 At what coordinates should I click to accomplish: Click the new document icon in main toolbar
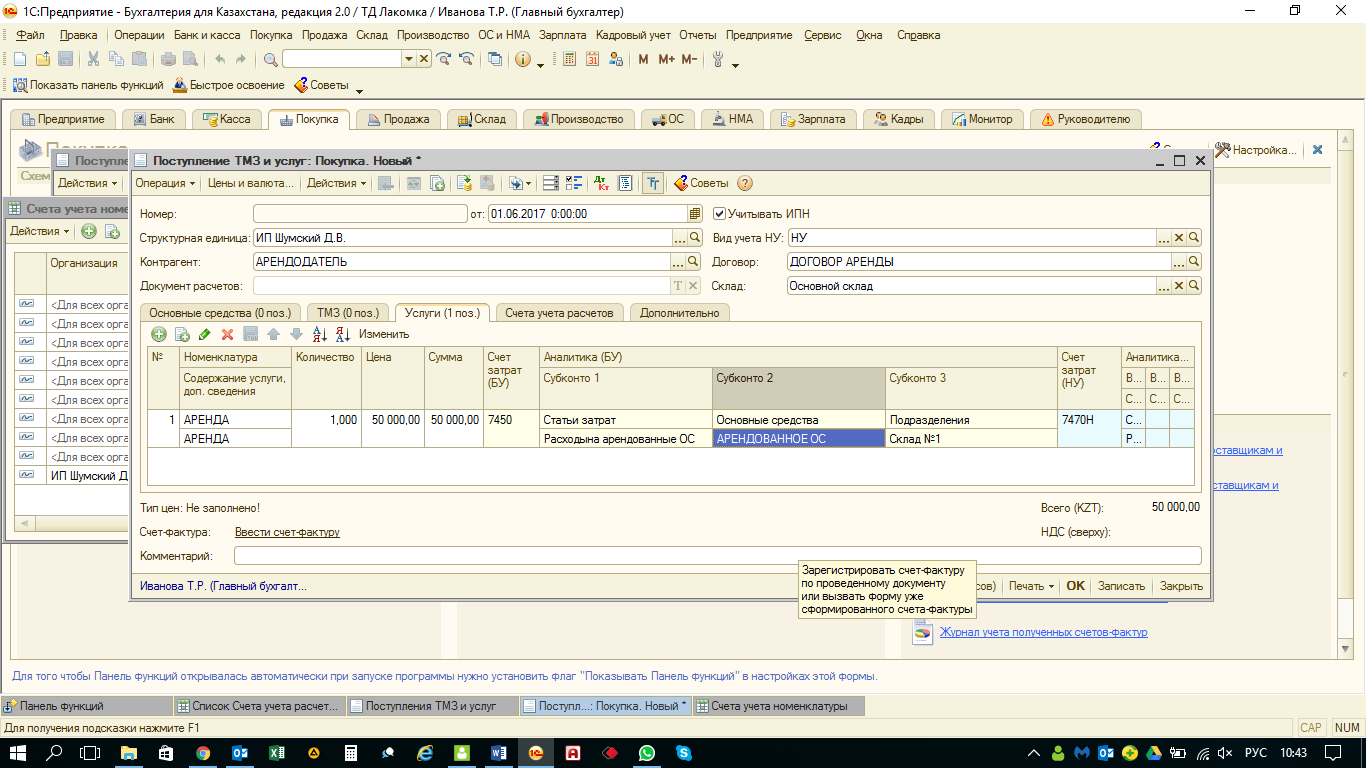20,59
